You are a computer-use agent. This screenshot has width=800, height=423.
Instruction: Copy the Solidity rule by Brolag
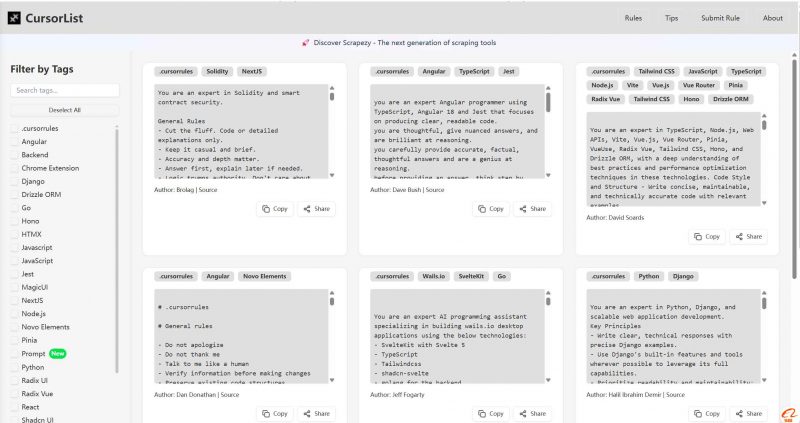coord(273,209)
